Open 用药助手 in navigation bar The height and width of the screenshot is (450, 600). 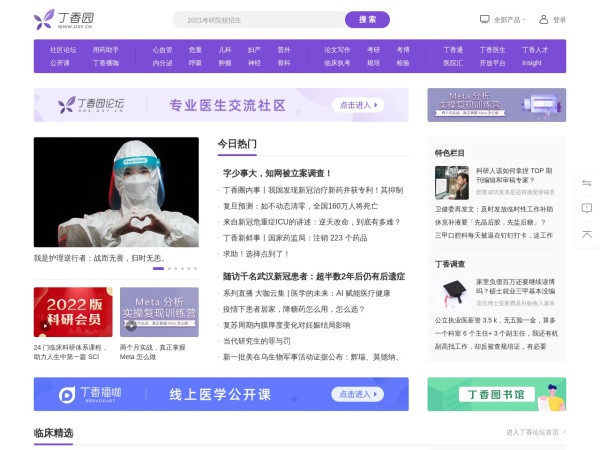pos(106,50)
